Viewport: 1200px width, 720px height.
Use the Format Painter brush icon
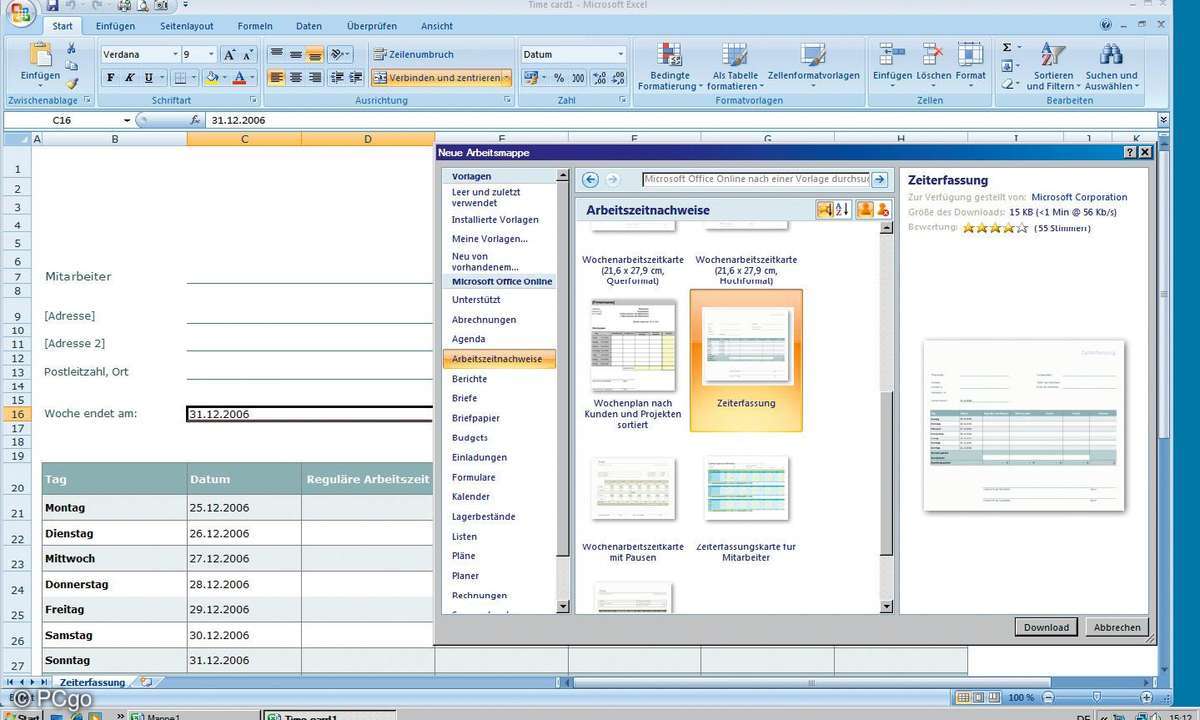click(x=71, y=84)
